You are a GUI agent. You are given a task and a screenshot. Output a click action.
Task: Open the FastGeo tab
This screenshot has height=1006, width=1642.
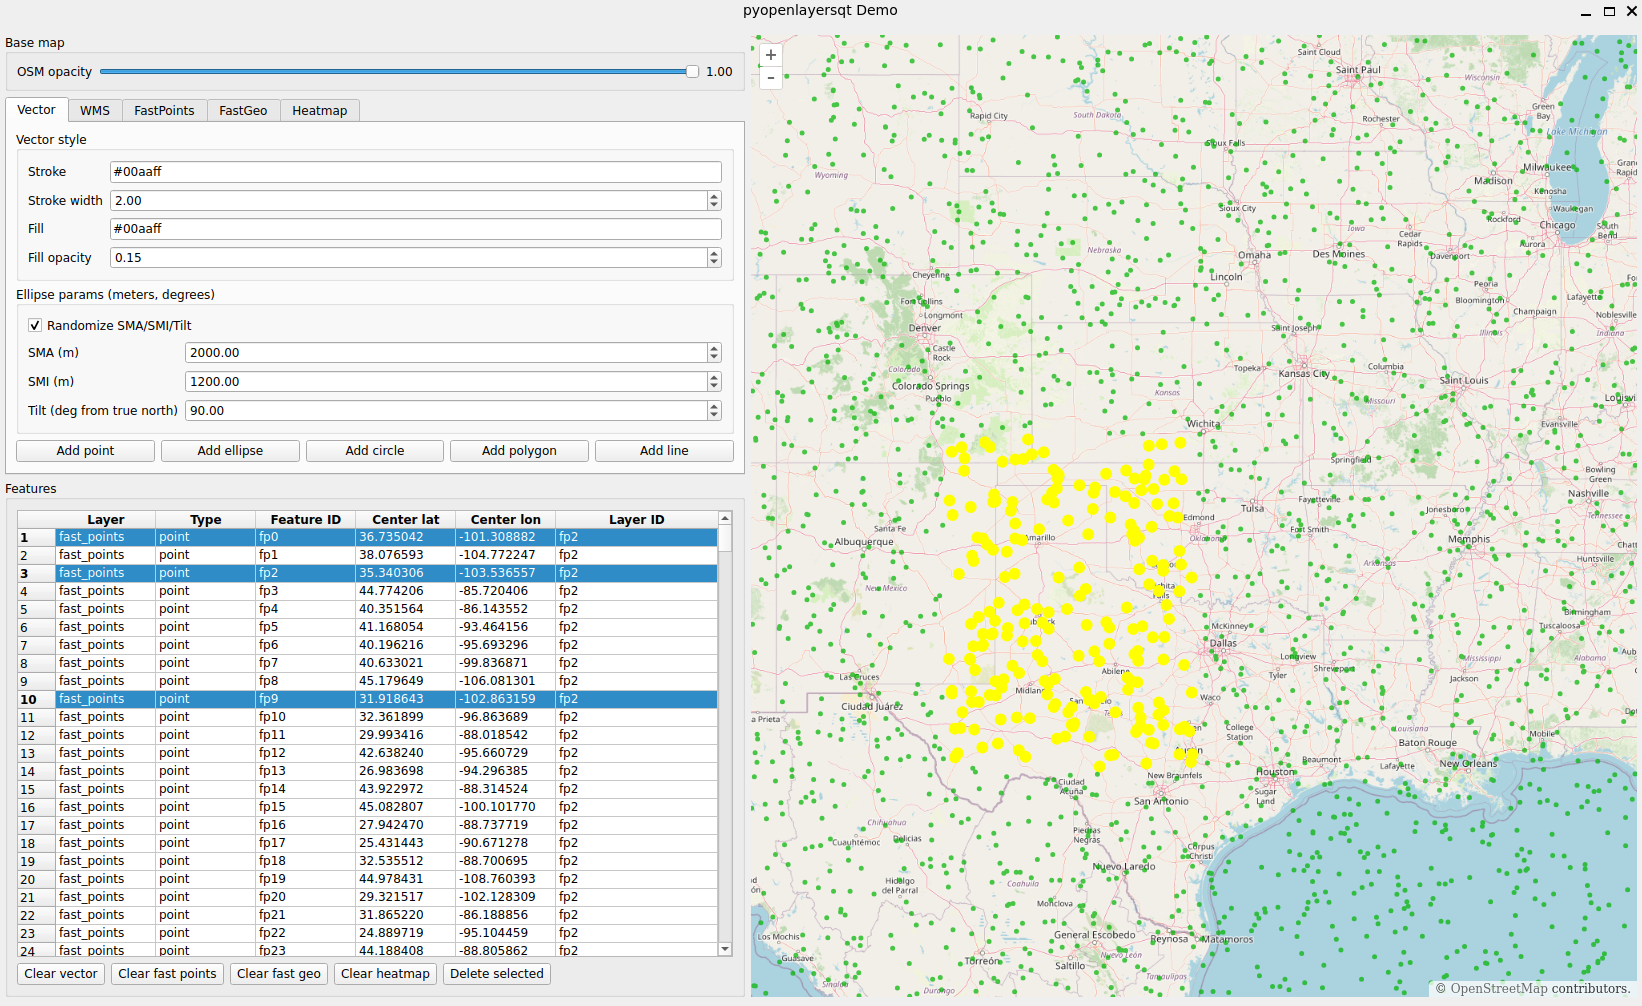pyautogui.click(x=243, y=111)
